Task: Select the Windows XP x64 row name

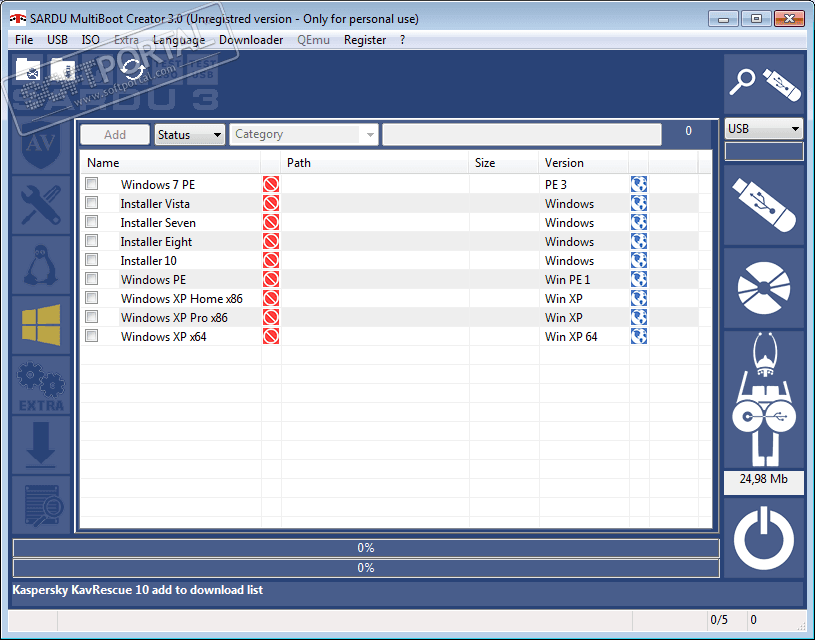Action: [164, 337]
